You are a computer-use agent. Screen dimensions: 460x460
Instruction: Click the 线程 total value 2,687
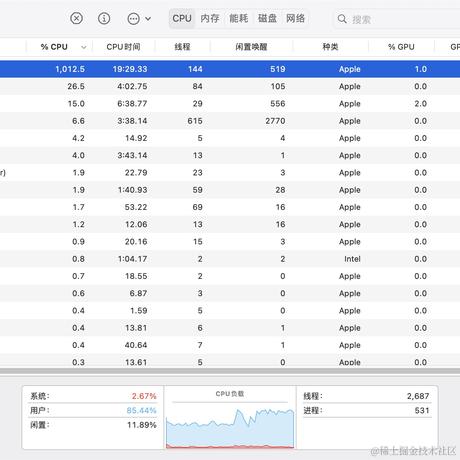coord(418,396)
